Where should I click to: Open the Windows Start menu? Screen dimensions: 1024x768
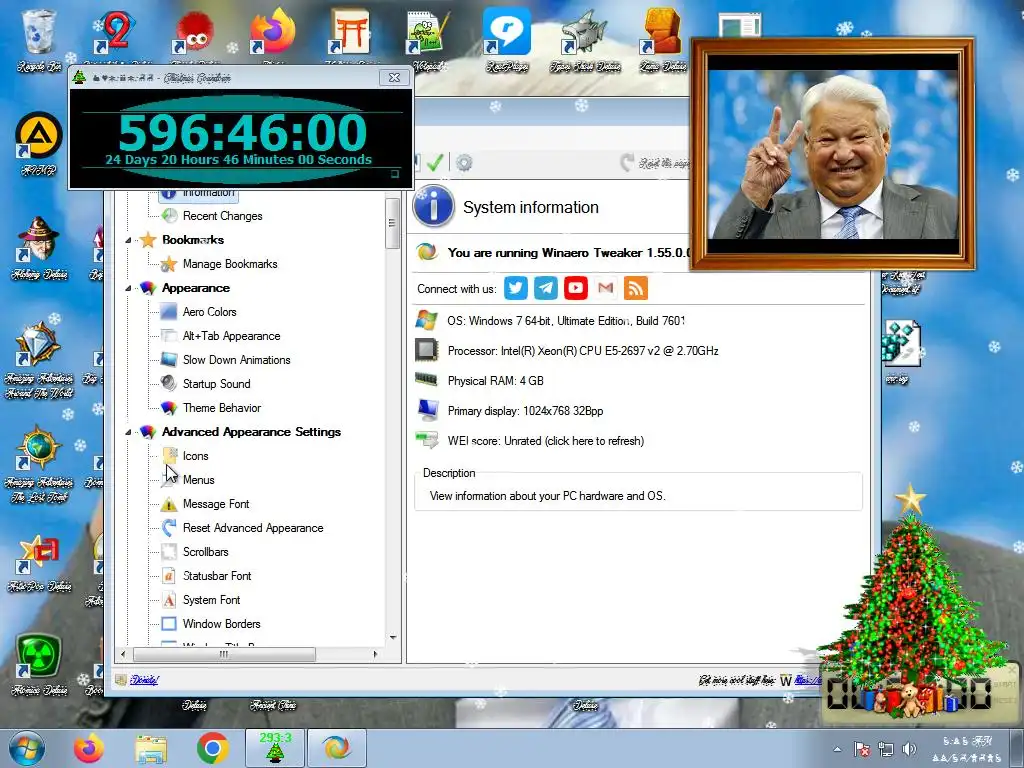27,748
